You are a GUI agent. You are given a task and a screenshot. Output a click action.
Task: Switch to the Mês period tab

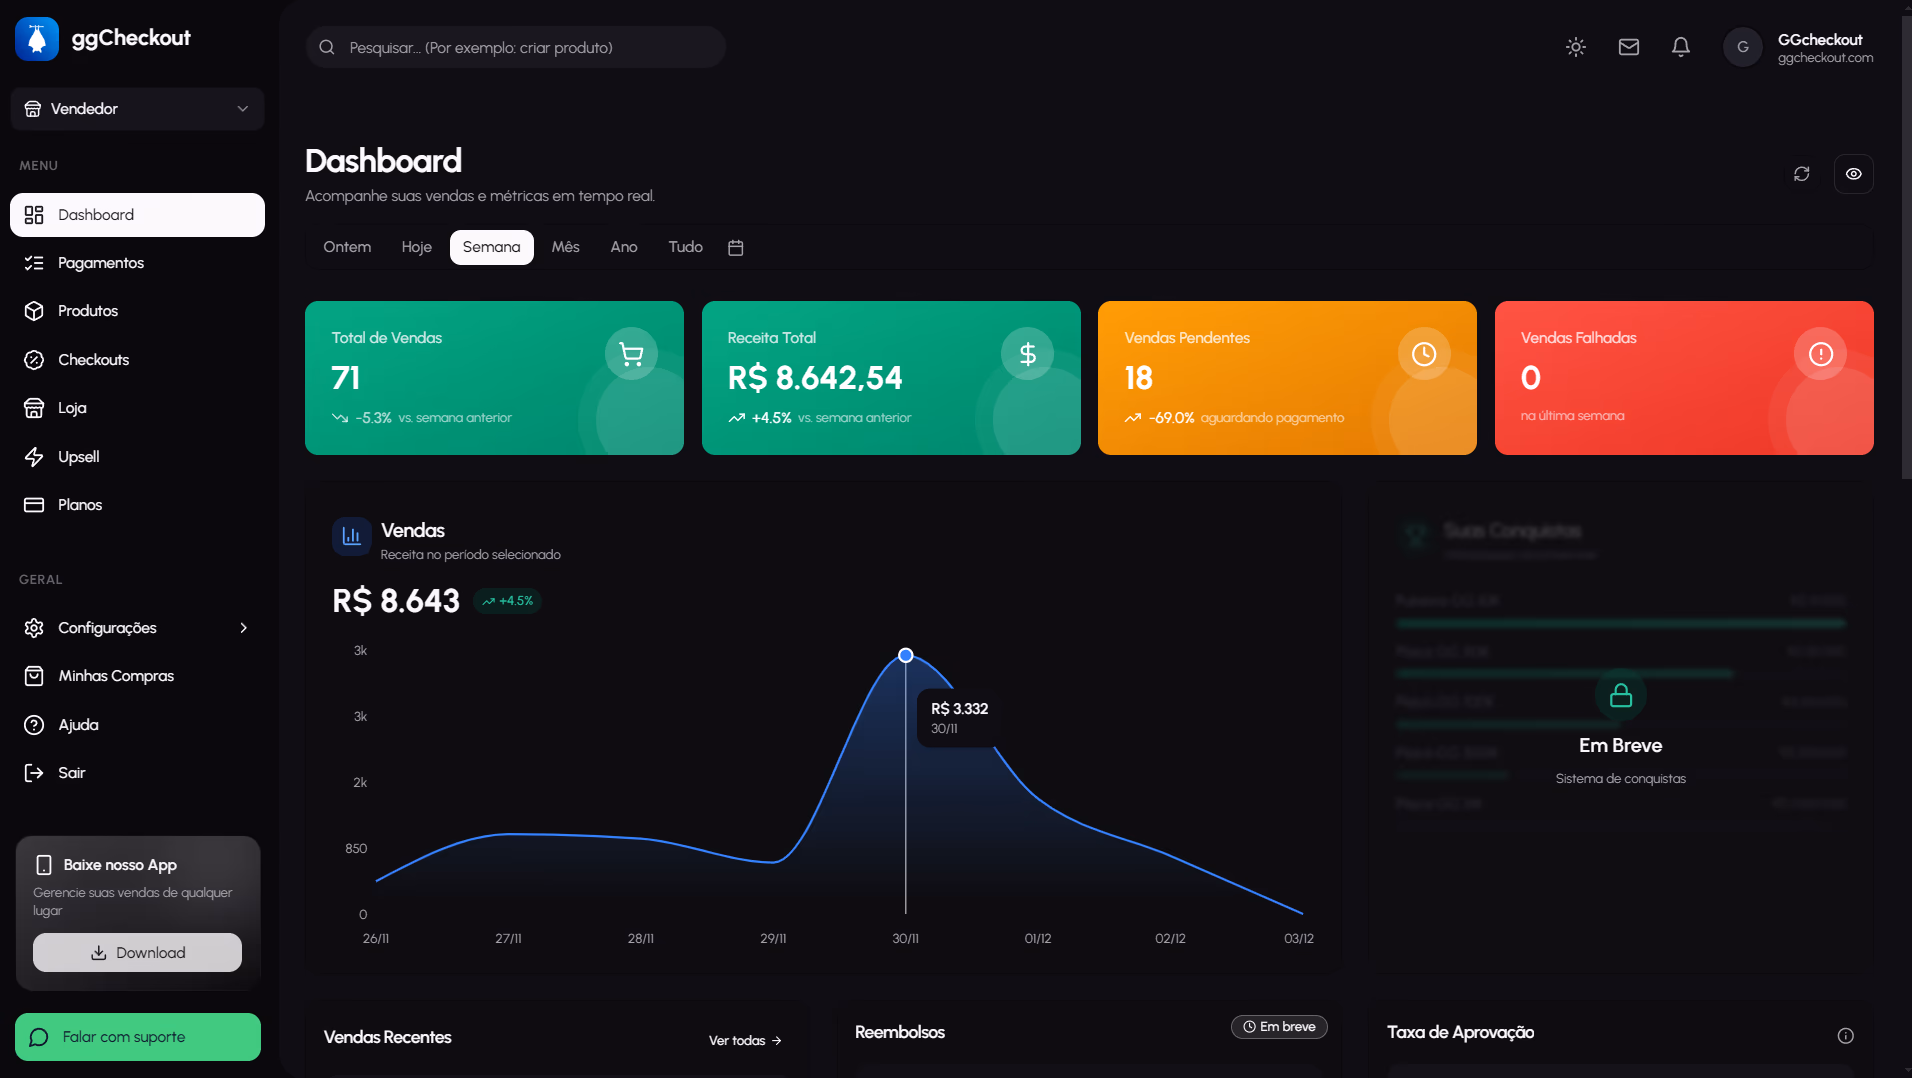[x=566, y=247]
